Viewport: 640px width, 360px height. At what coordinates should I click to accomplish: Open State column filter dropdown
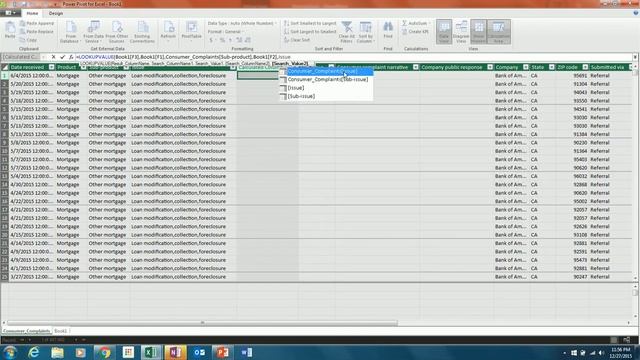[x=551, y=67]
